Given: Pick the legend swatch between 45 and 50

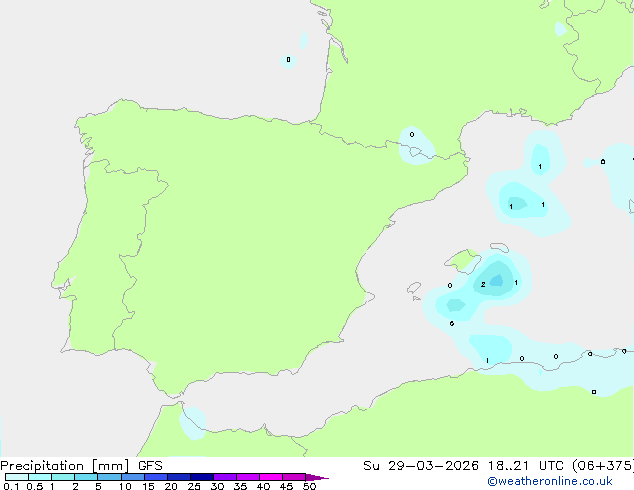Looking at the screenshot, I should pyautogui.click(x=294, y=477).
